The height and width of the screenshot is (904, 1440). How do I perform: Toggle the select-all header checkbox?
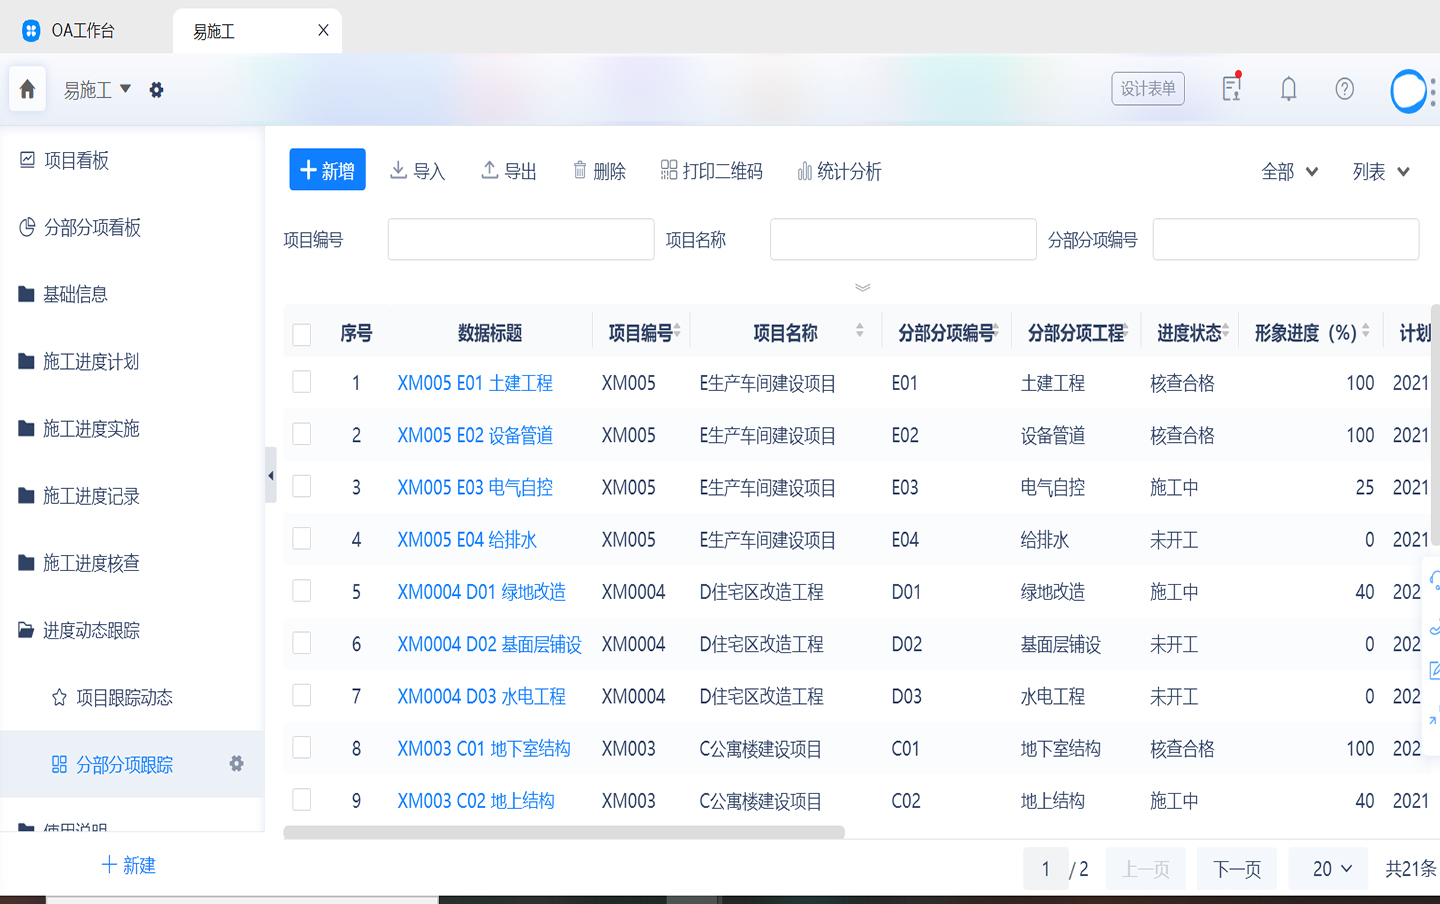[x=301, y=334]
